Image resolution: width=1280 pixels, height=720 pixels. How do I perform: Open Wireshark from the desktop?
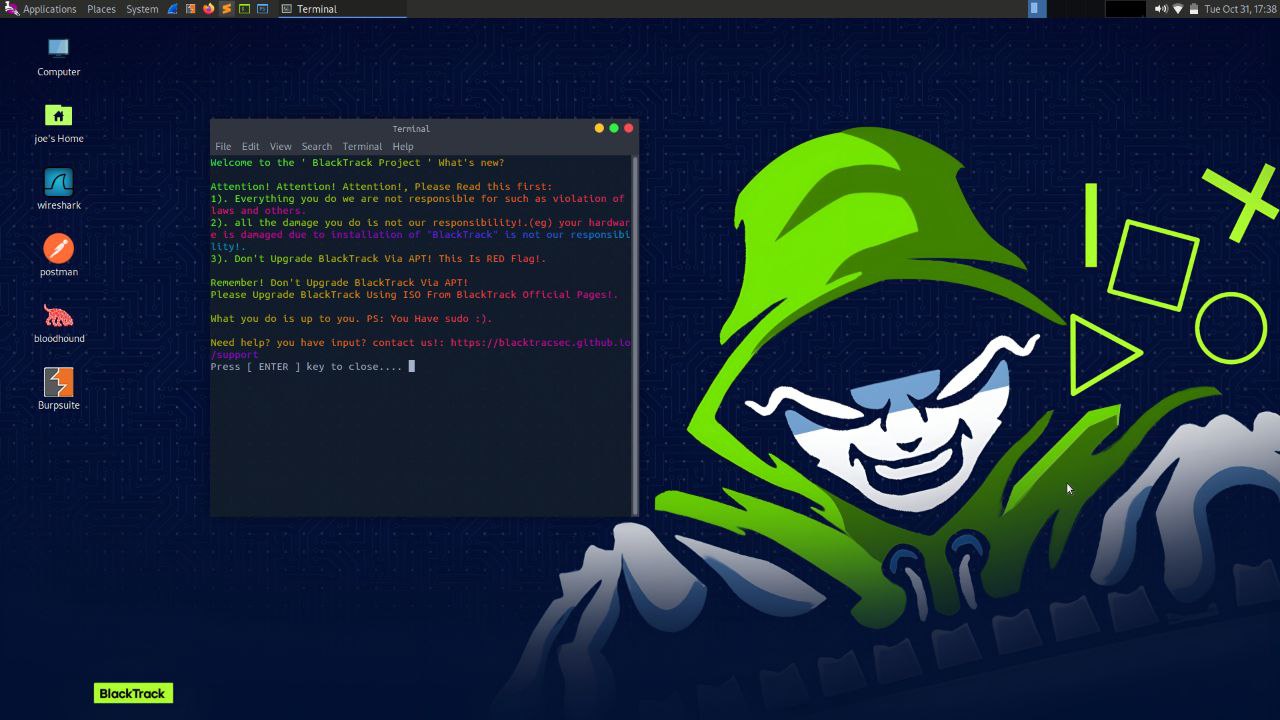[x=58, y=183]
